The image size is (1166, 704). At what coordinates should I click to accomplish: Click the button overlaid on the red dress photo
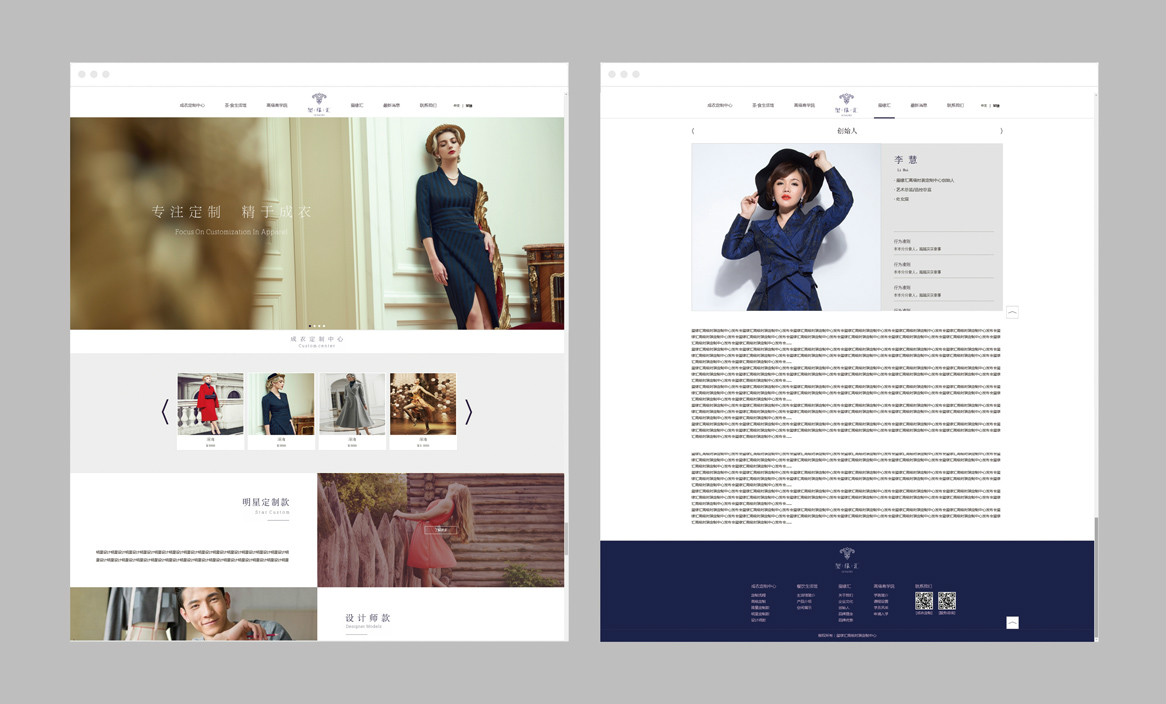coord(440,530)
